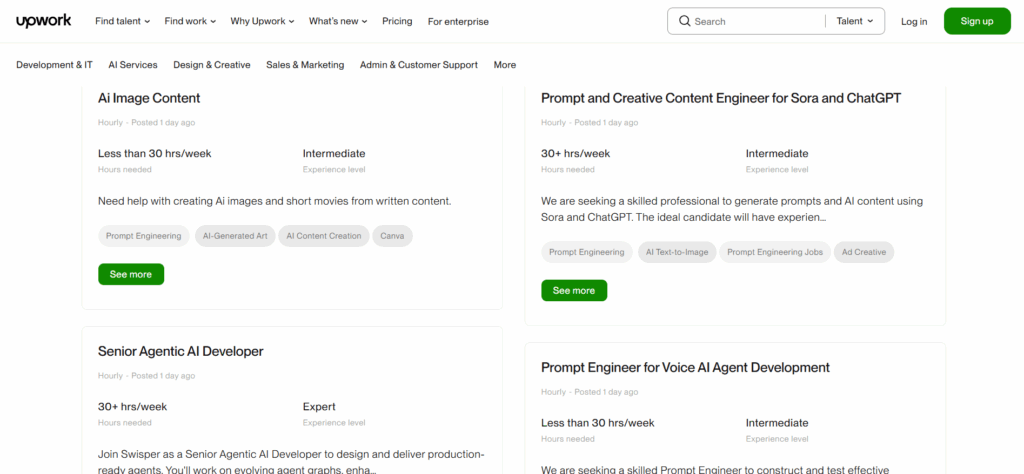Click See more for Sora and ChatGPT job
The image size is (1024, 474).
click(x=574, y=290)
